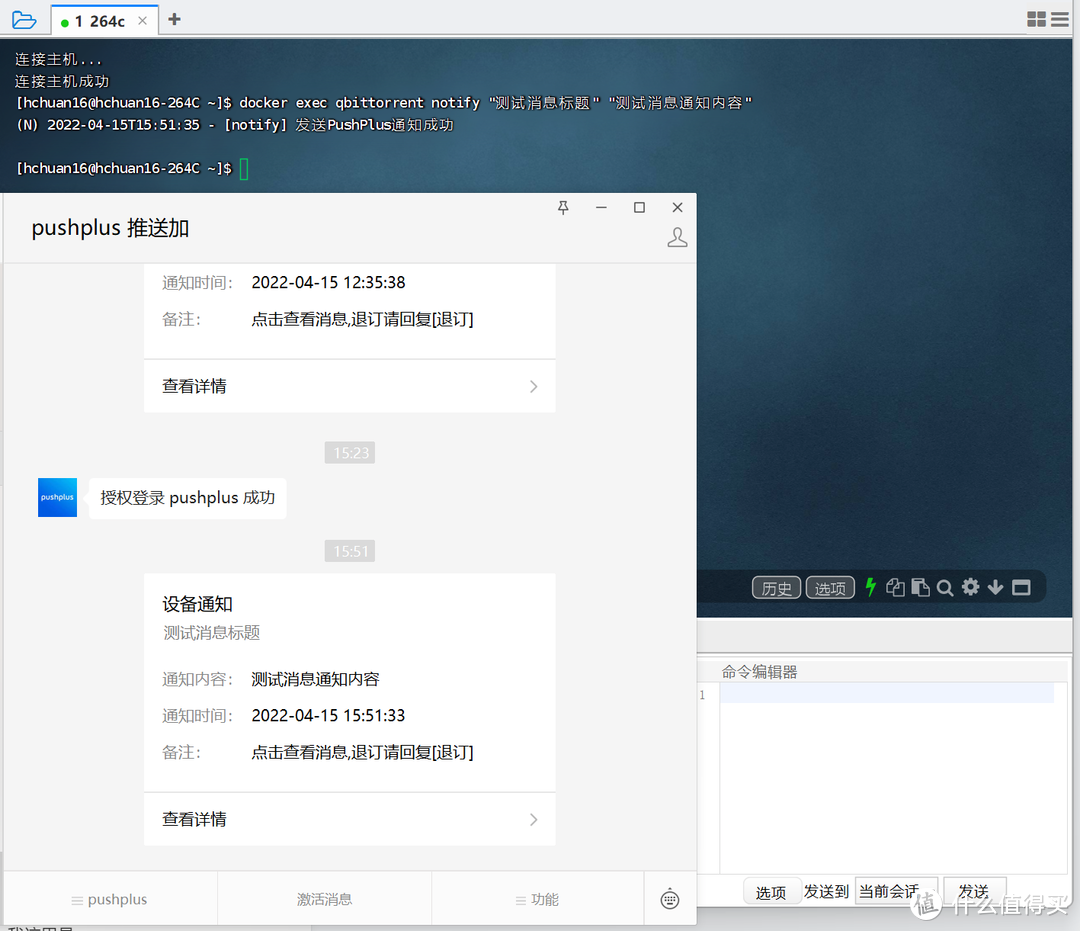Viewport: 1080px width, 931px height.
Task: Pin the pushplus chat window on top
Action: click(x=563, y=207)
